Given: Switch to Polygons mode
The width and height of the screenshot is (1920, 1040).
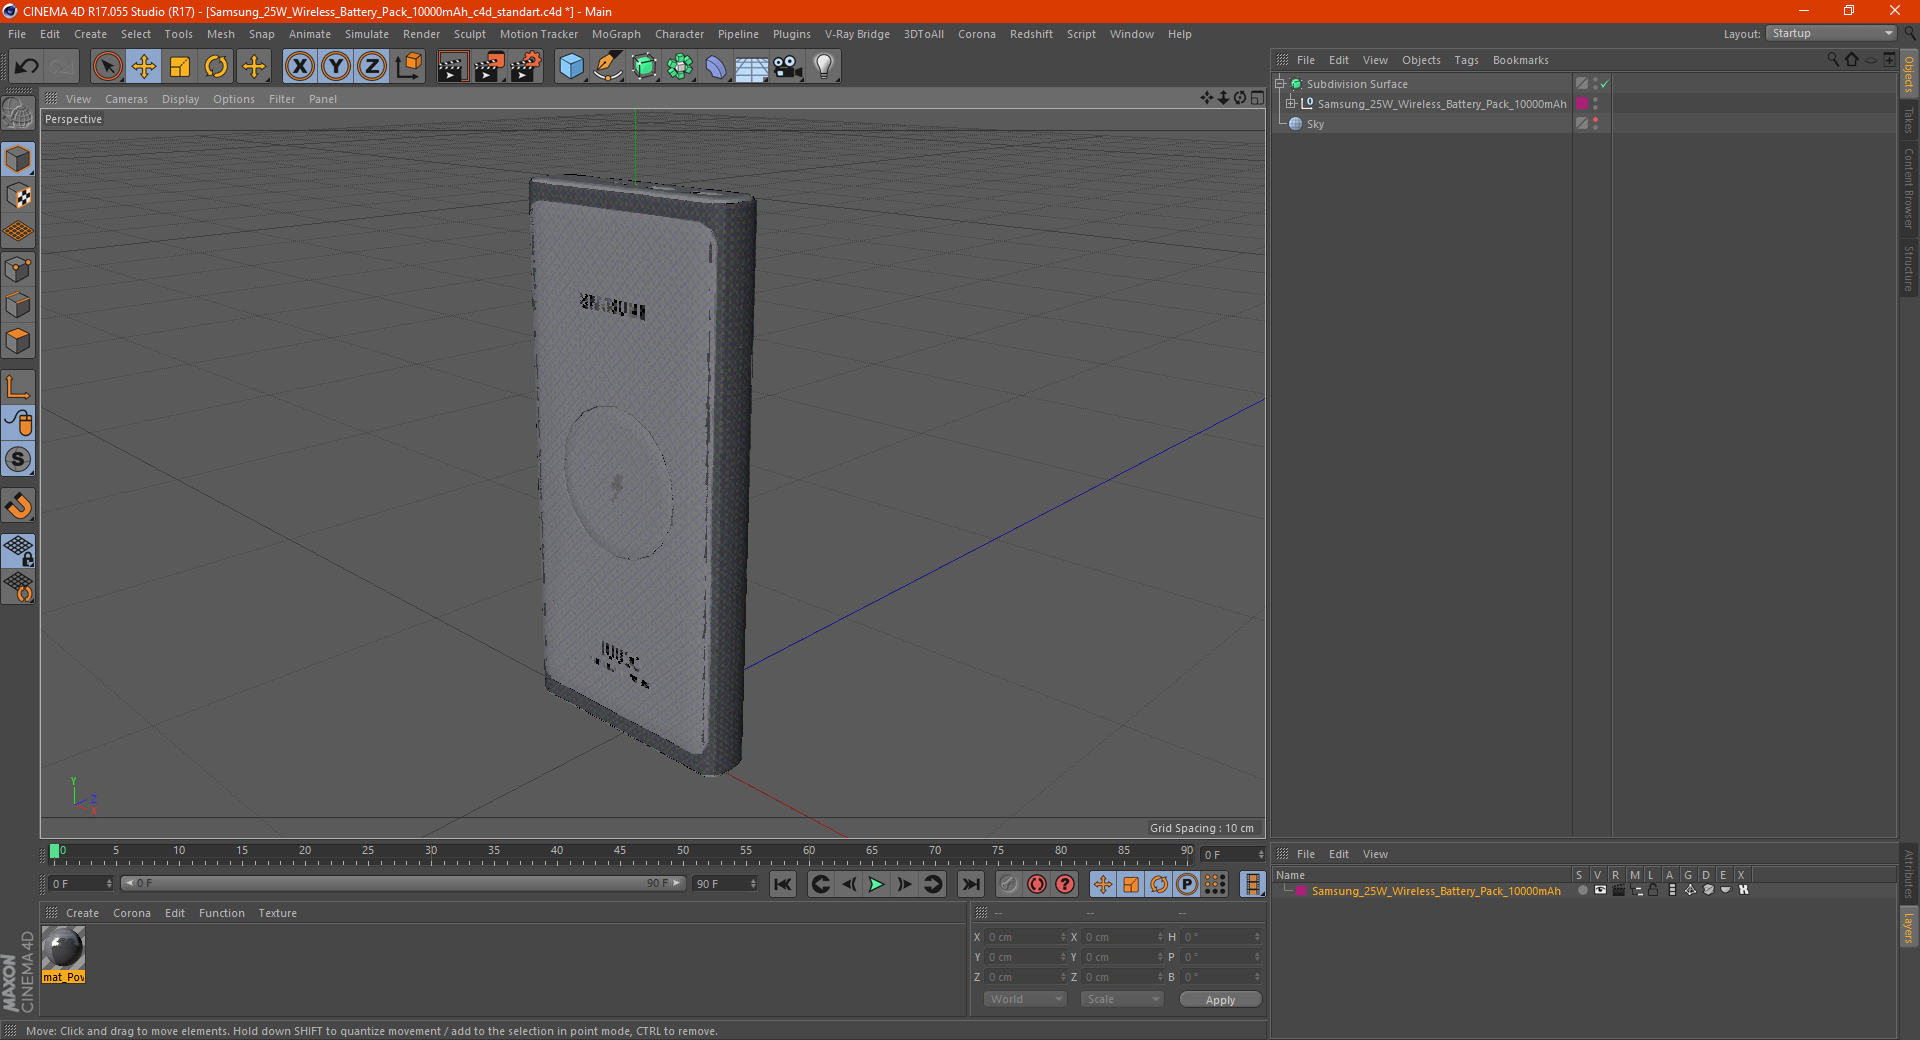Looking at the screenshot, I should [x=18, y=341].
